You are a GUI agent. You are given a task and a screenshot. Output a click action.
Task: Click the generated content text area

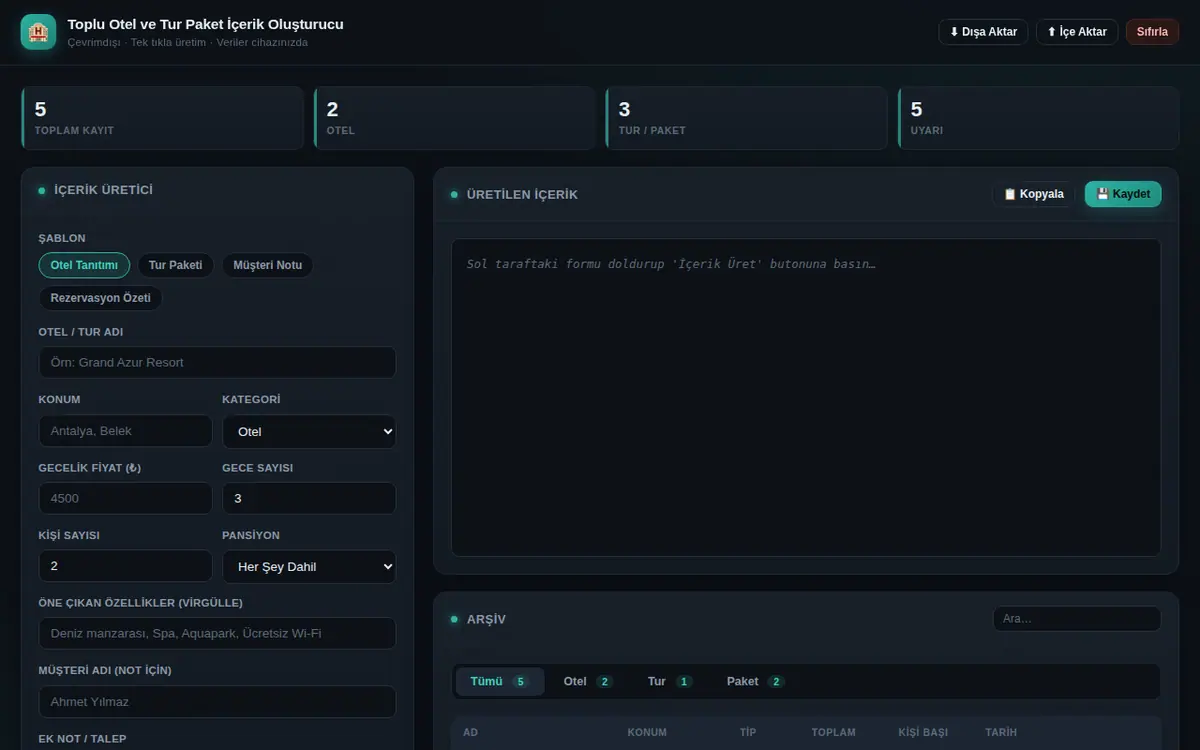click(806, 397)
